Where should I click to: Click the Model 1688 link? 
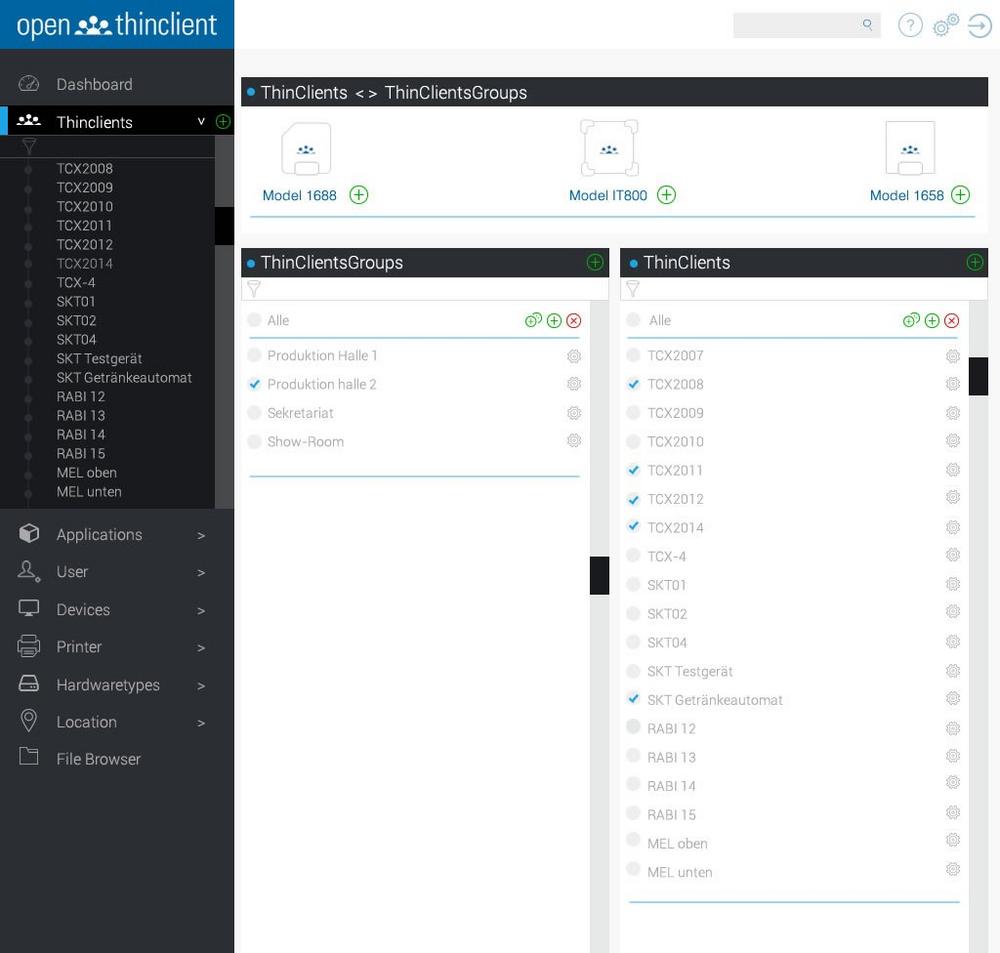point(299,195)
